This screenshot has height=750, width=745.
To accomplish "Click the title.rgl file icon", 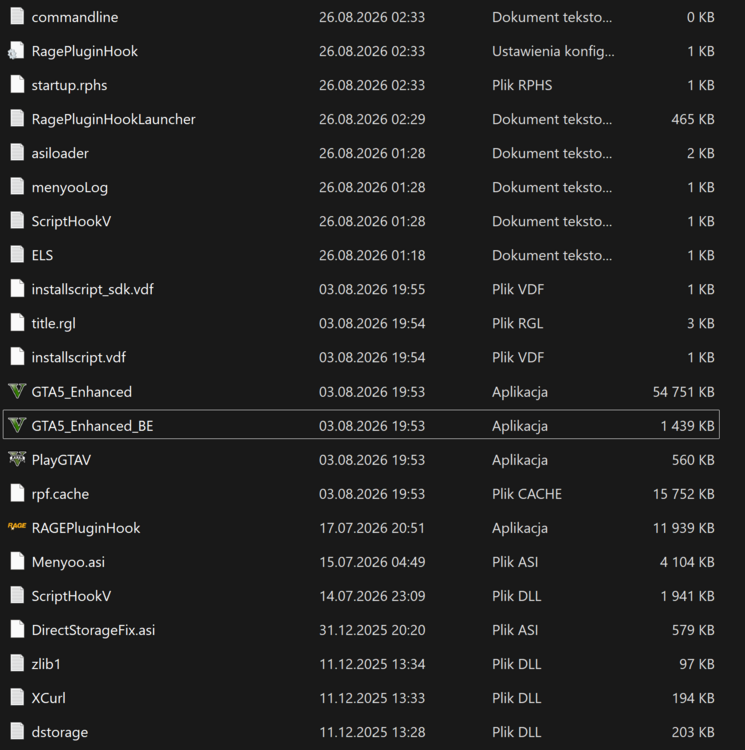I will (17, 323).
